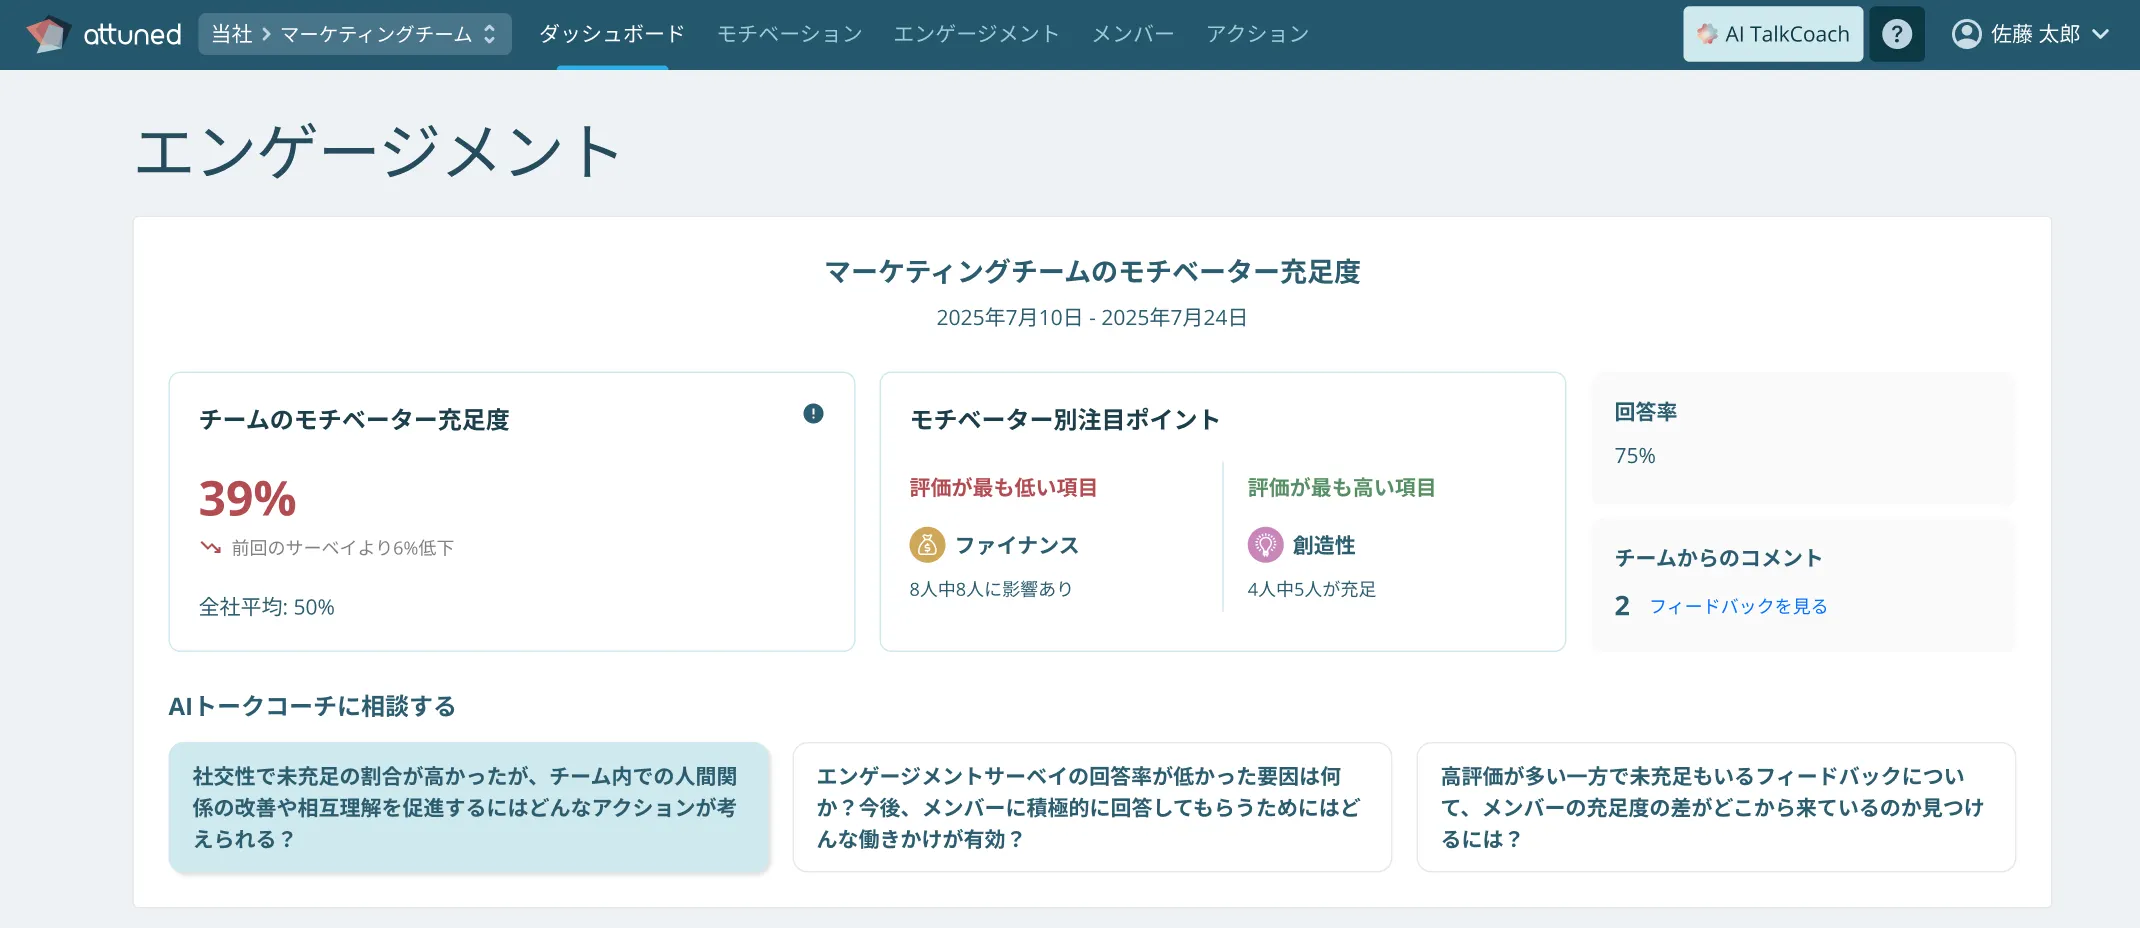Choose the 回答率が低かった要因 suggestion card

1092,807
